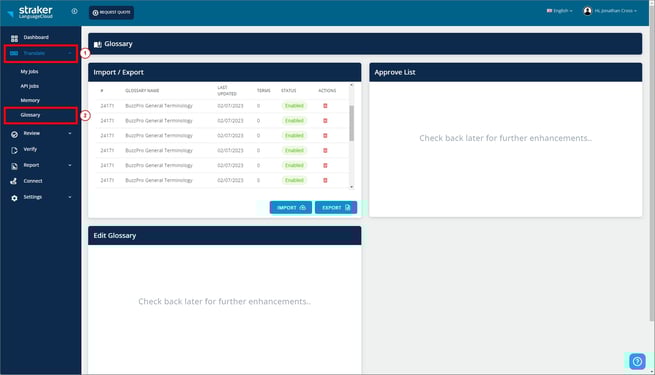Click the Straker LanguageCloud logo
Image resolution: width=655 pixels, height=375 pixels.
pyautogui.click(x=30, y=12)
